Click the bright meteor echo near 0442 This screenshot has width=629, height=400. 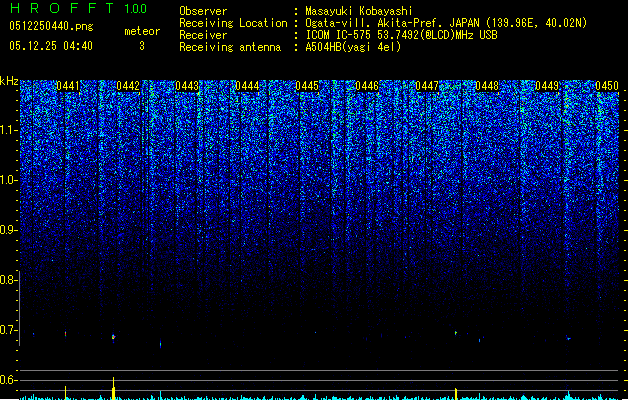(114, 337)
